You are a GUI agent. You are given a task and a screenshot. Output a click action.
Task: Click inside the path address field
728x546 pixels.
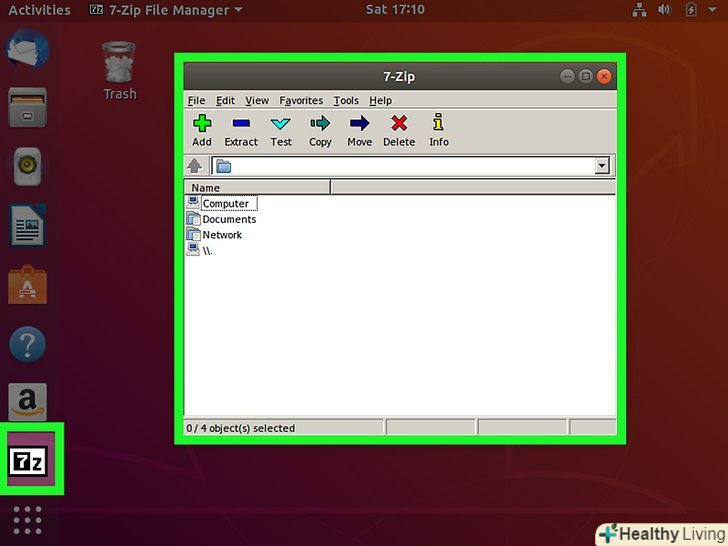pyautogui.click(x=404, y=166)
